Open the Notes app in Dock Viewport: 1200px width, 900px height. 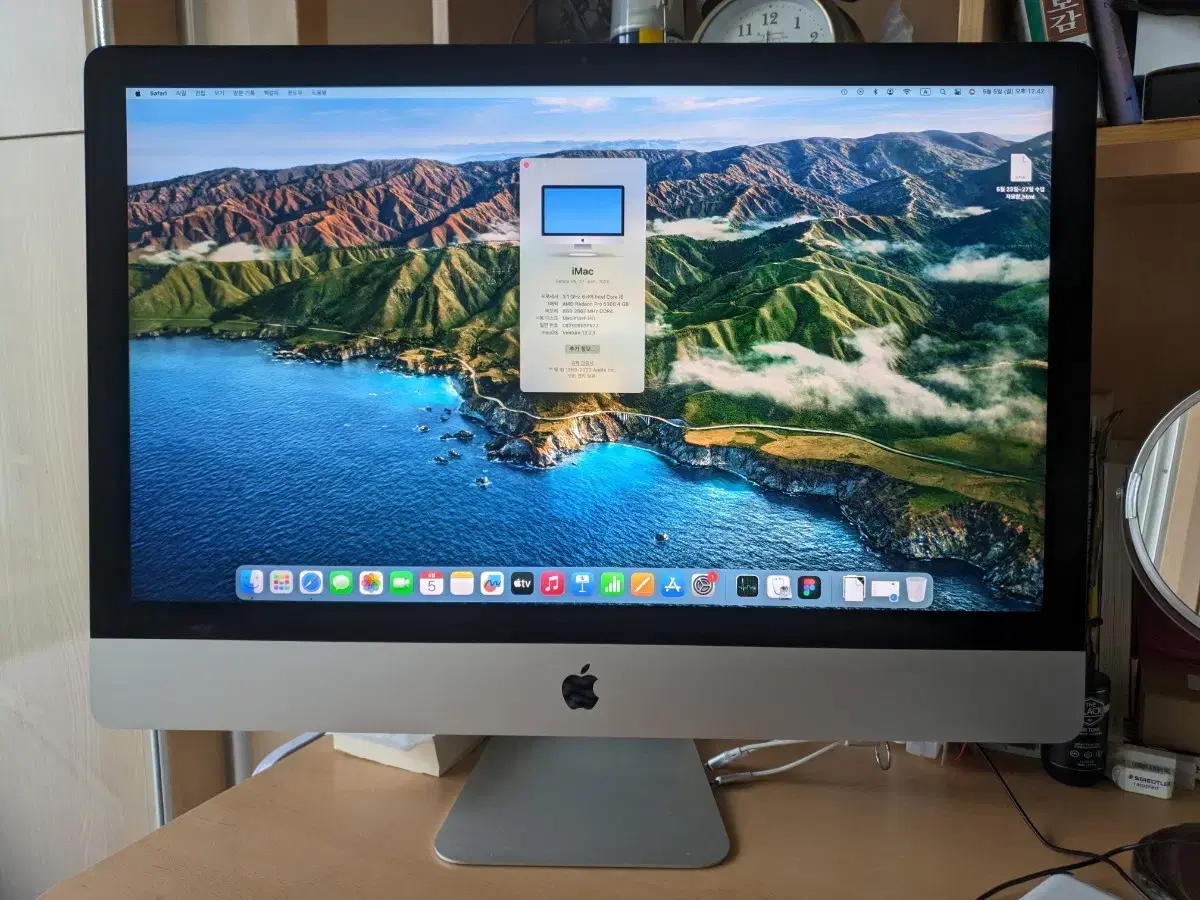[x=461, y=582]
